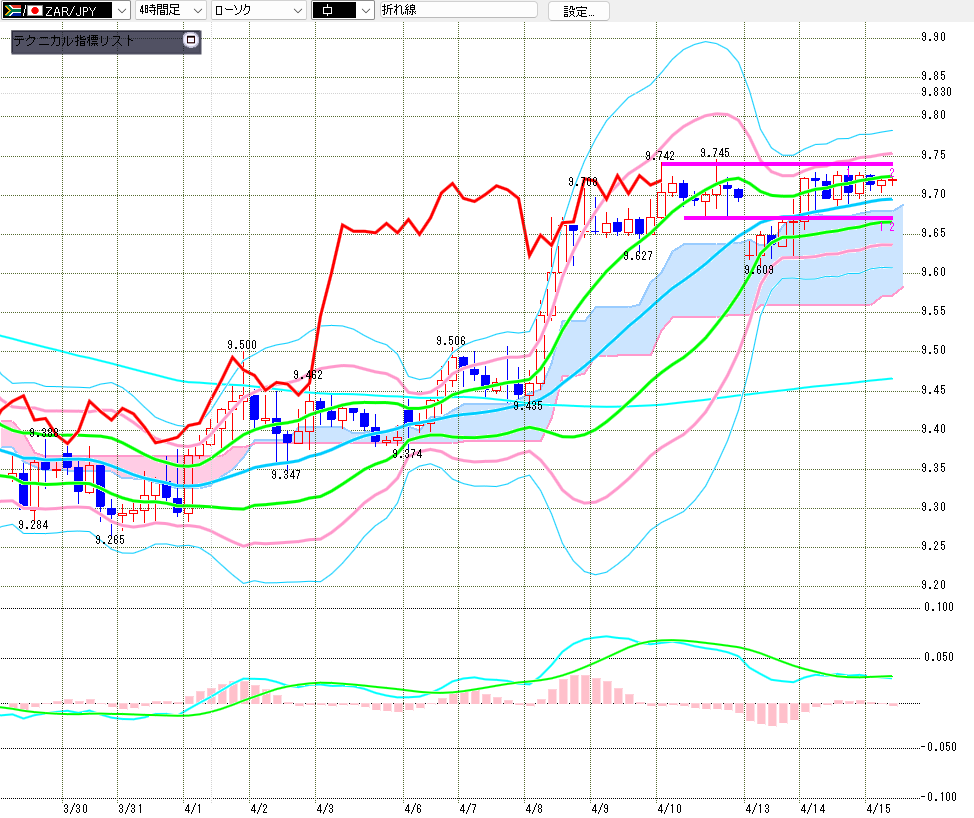Click the Japan flag icon

(x=34, y=10)
